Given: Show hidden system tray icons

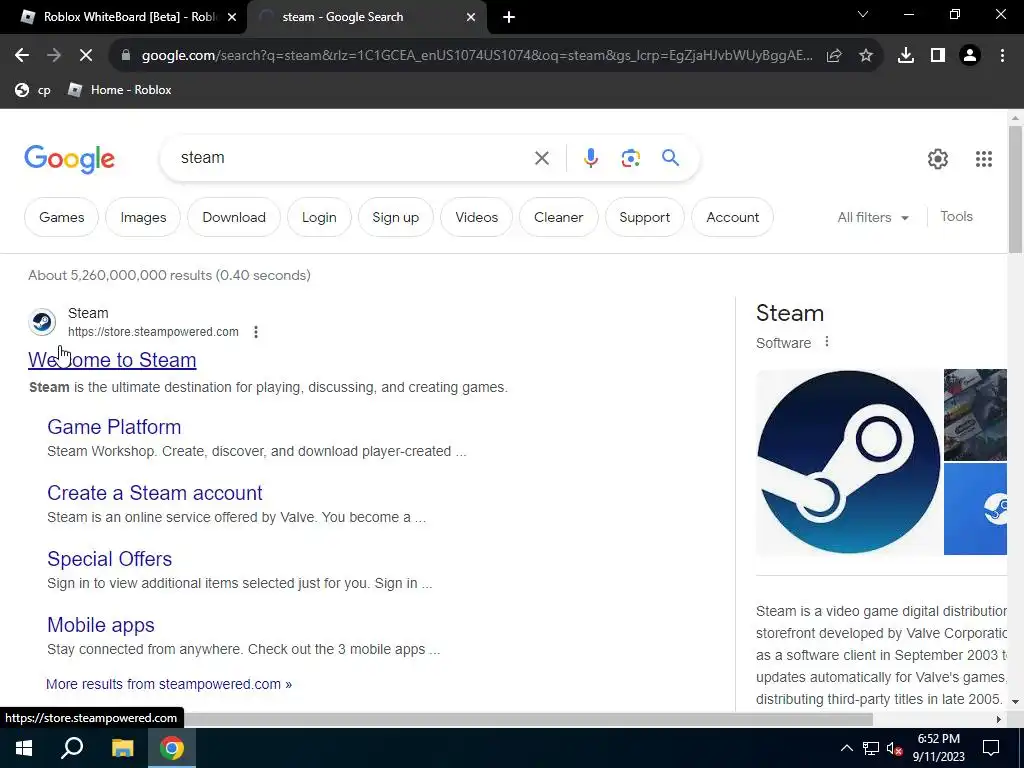Looking at the screenshot, I should 846,748.
